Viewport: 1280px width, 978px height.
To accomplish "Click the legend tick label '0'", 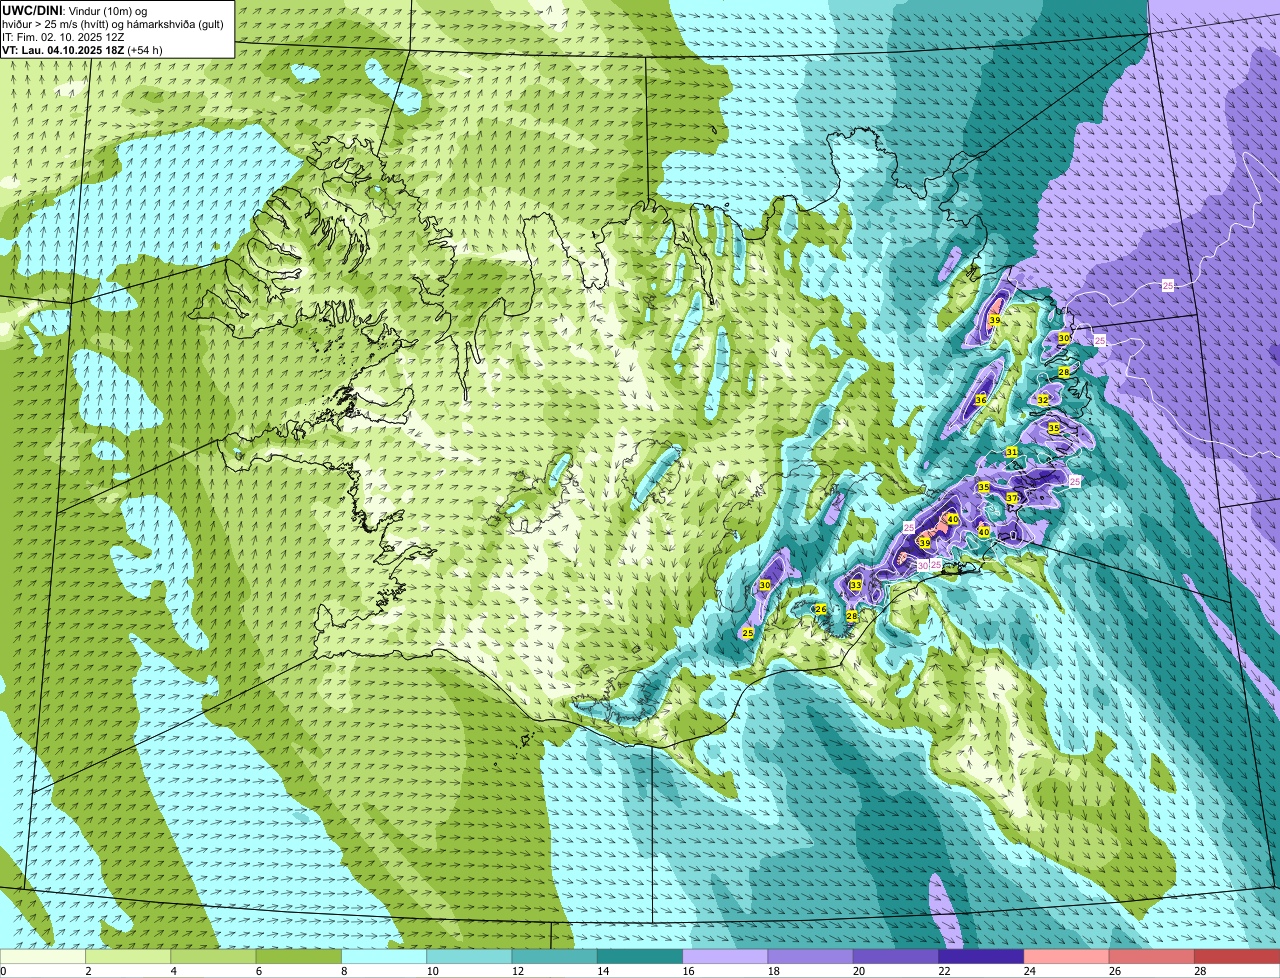I will [x=3, y=971].
